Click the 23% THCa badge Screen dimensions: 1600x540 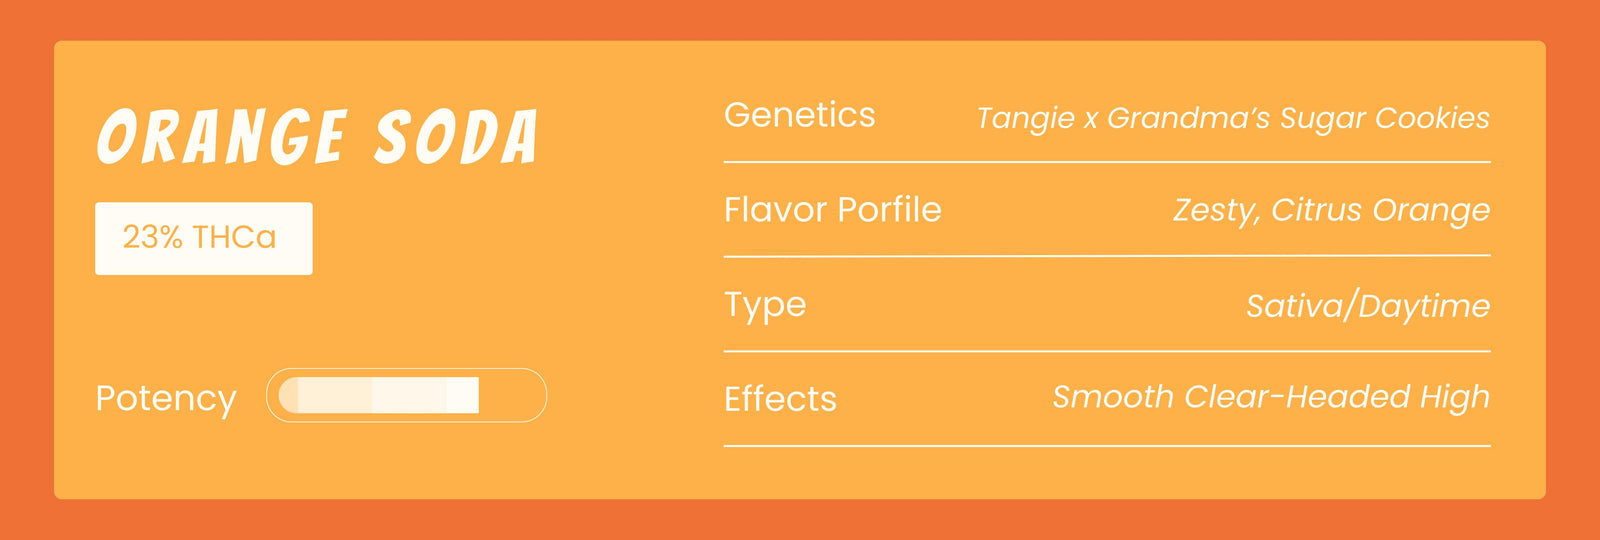pos(203,238)
